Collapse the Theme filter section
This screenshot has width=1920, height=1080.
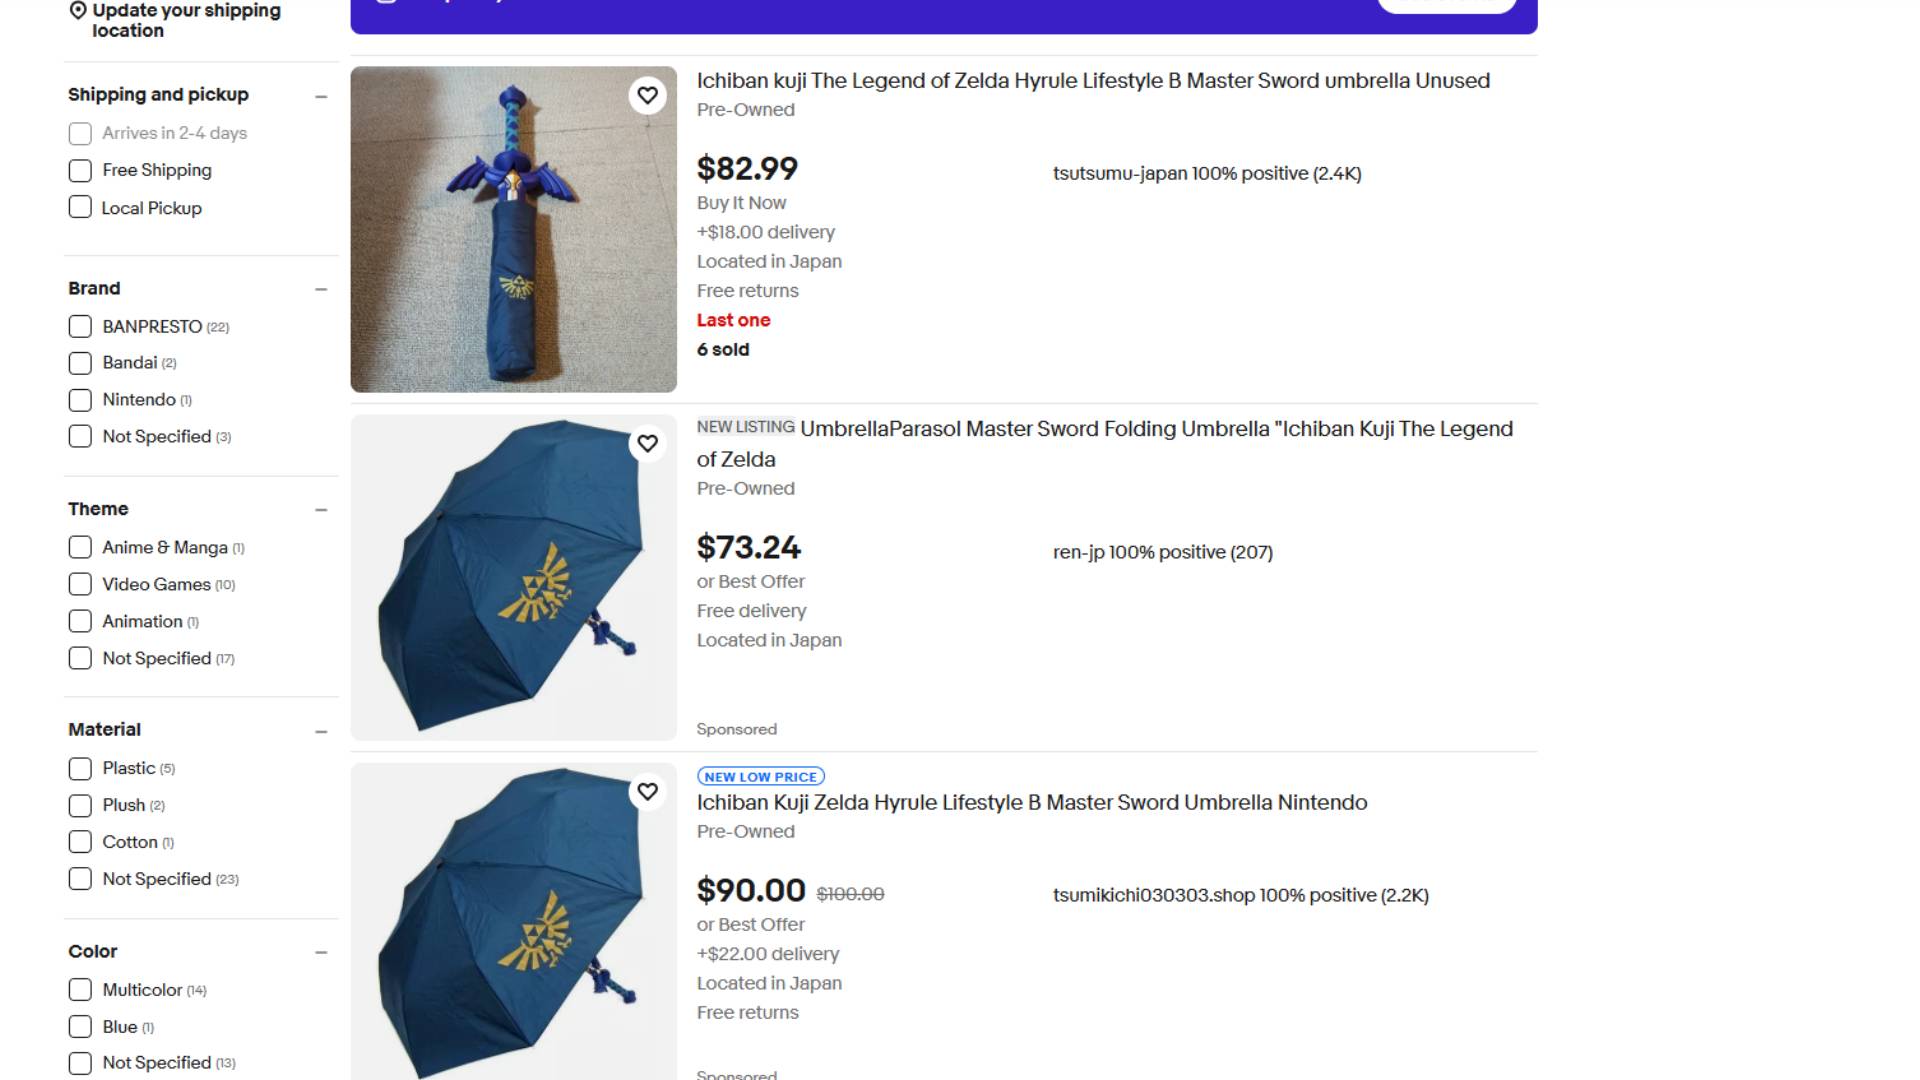tap(320, 509)
